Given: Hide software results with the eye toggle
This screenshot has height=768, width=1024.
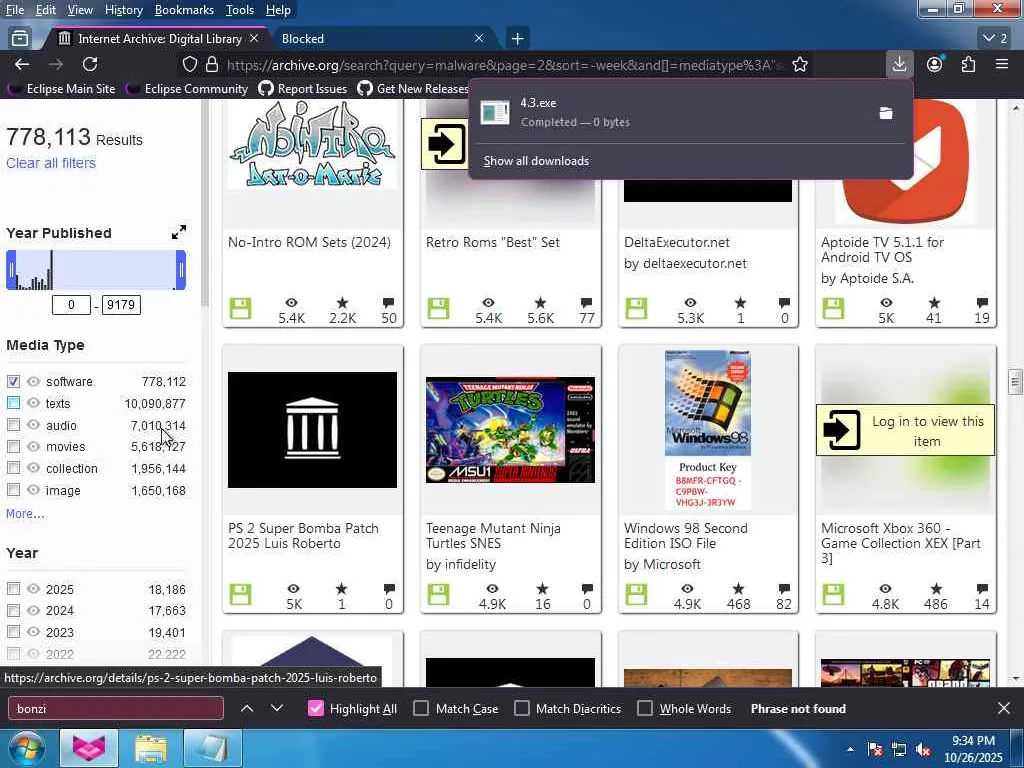Looking at the screenshot, I should pos(33,381).
